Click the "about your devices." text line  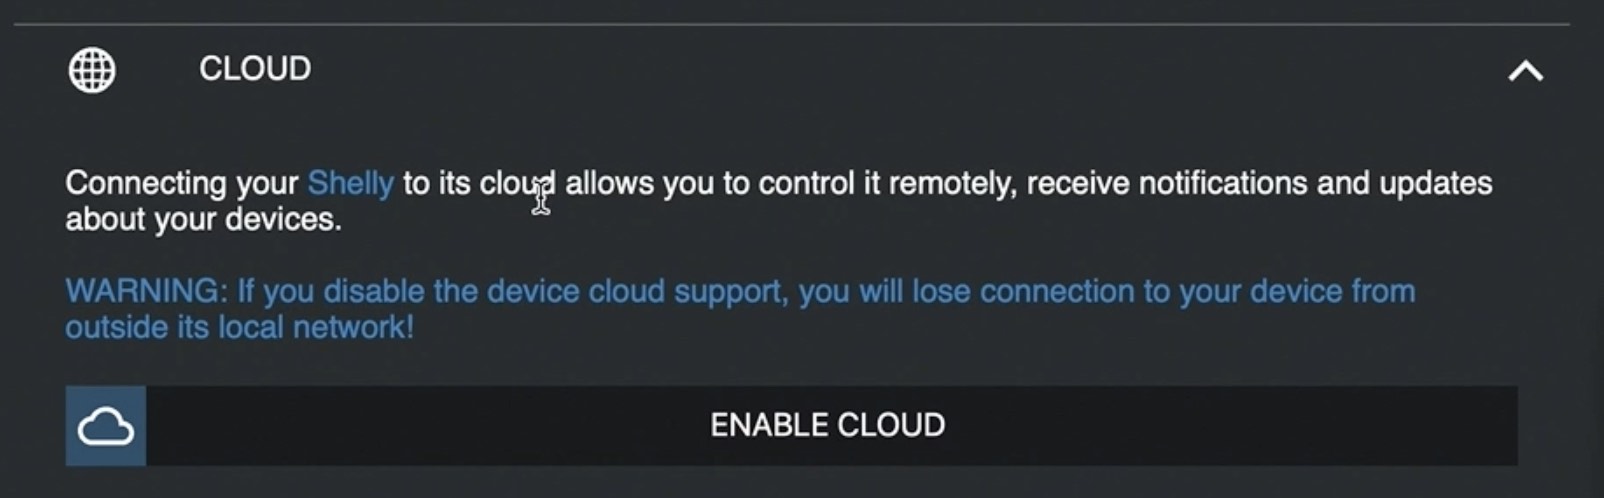click(204, 219)
